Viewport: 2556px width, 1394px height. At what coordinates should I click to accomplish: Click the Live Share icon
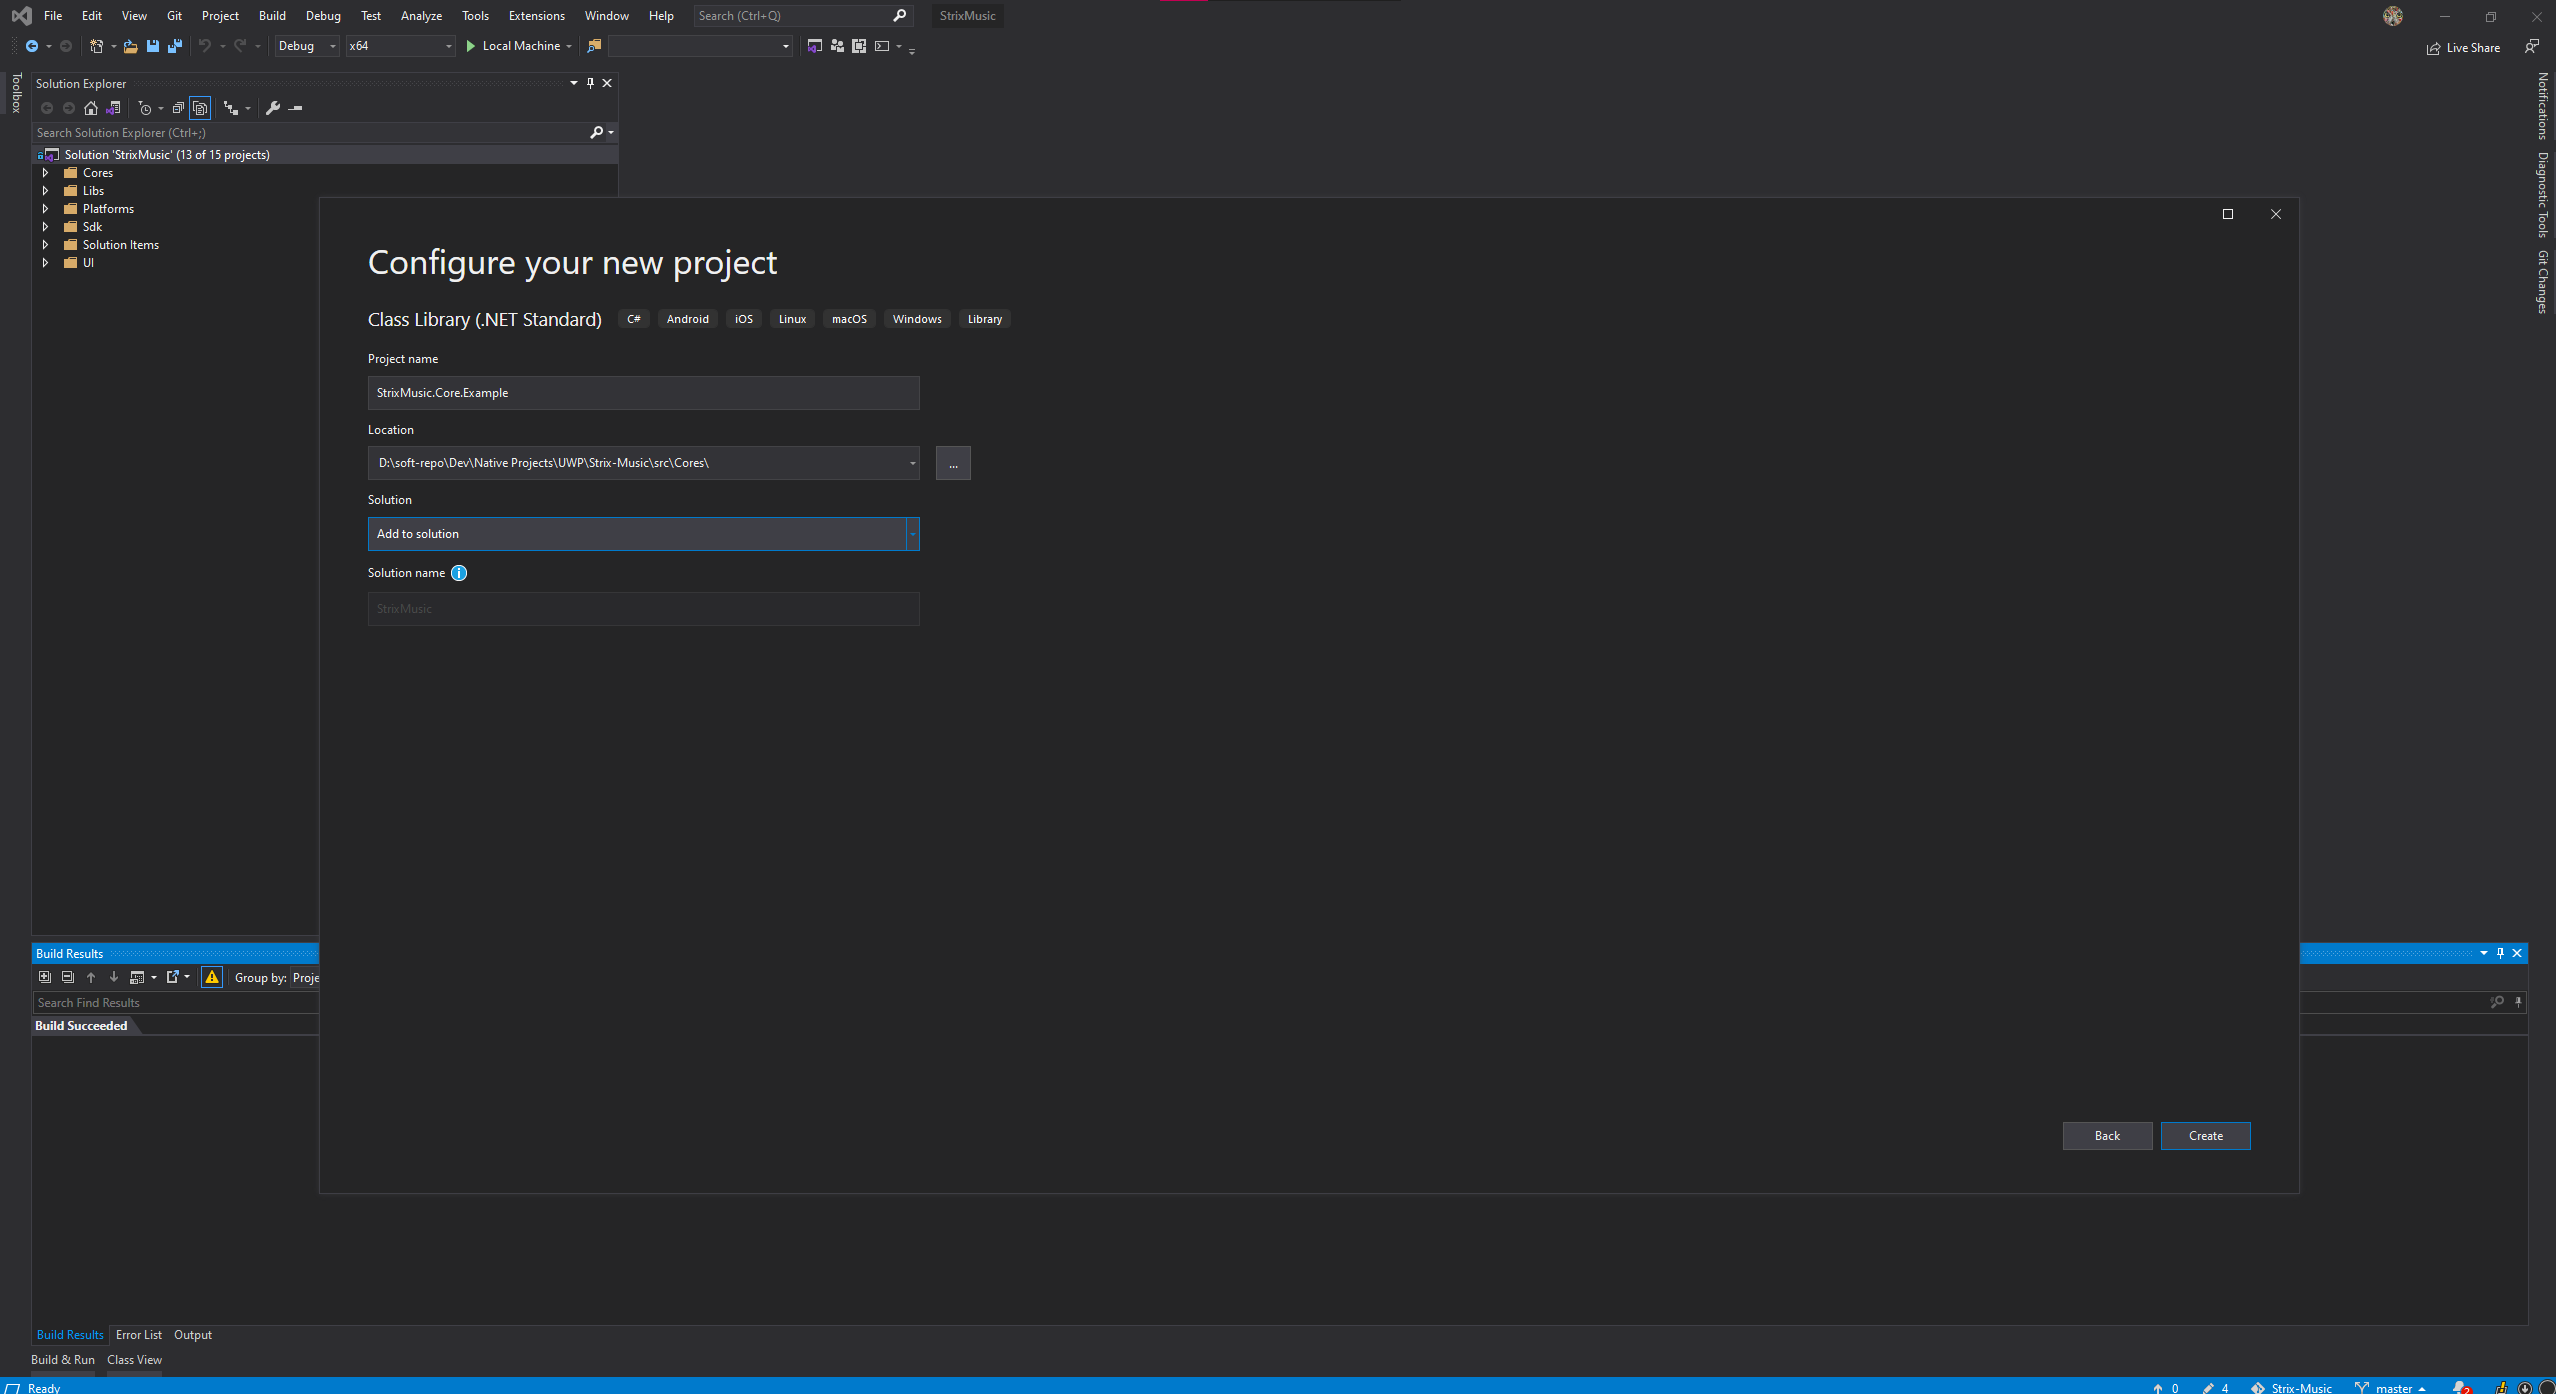[x=2433, y=48]
